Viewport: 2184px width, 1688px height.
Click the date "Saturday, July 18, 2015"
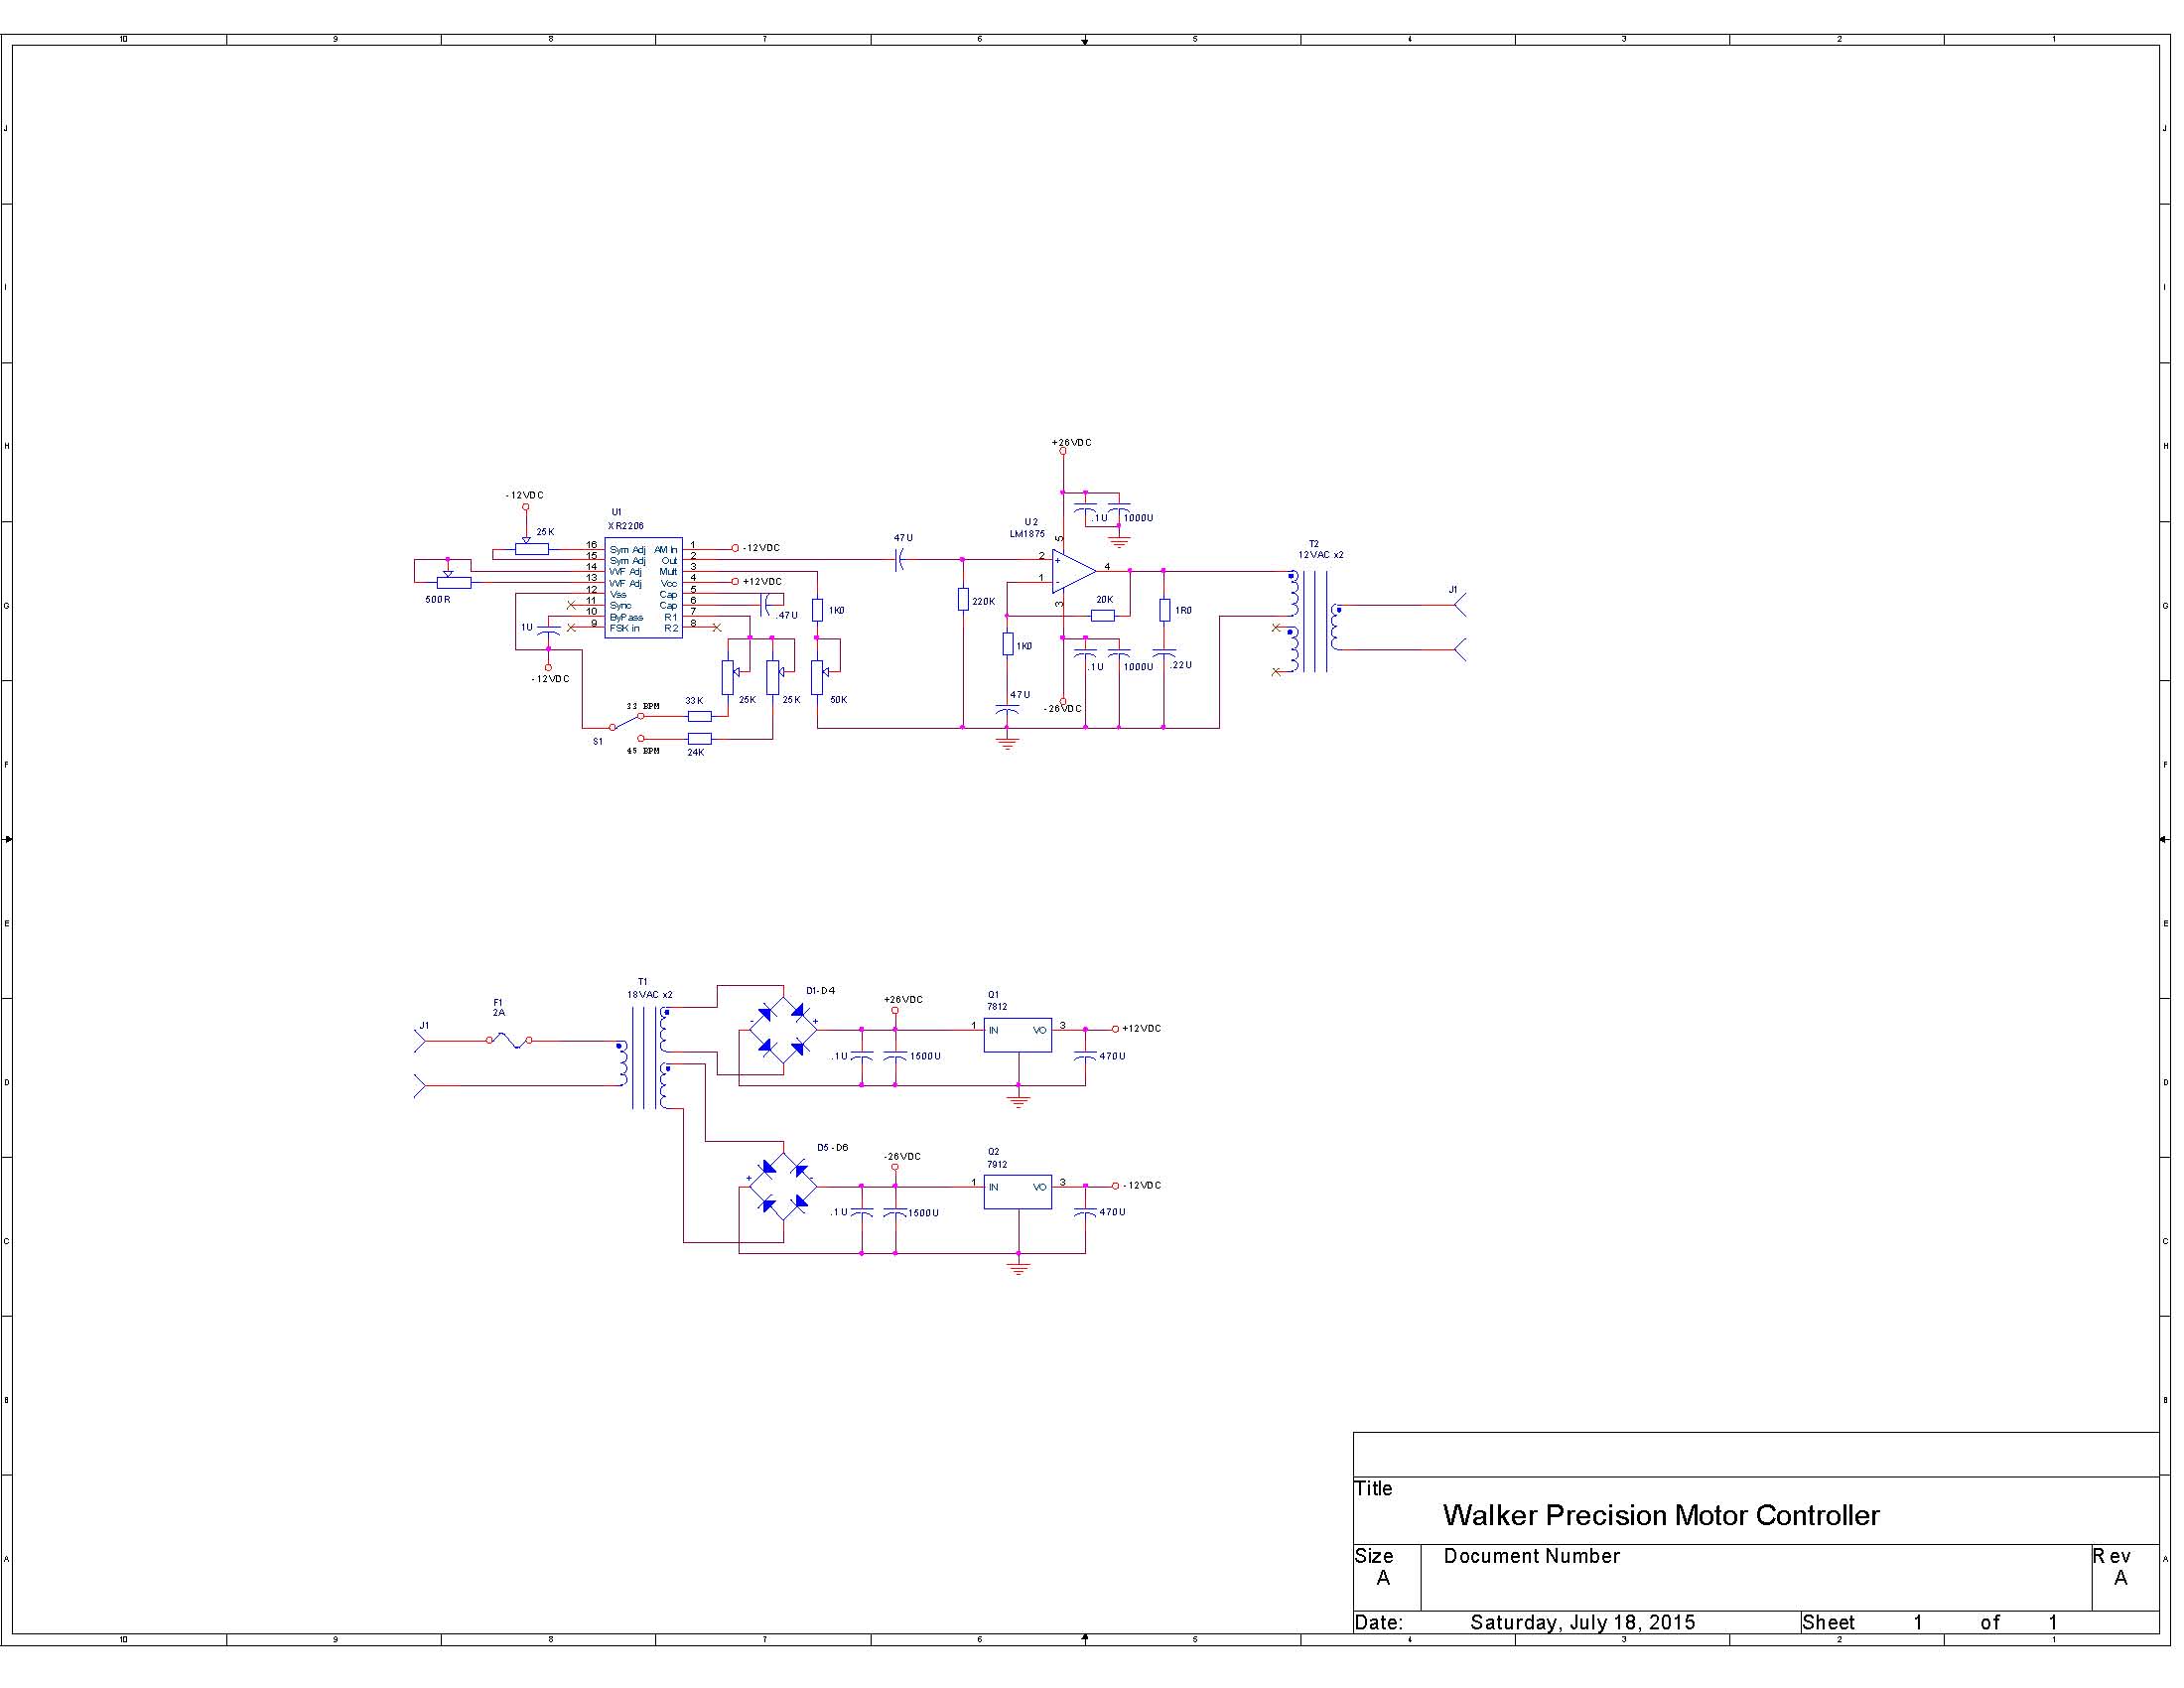(1582, 1622)
